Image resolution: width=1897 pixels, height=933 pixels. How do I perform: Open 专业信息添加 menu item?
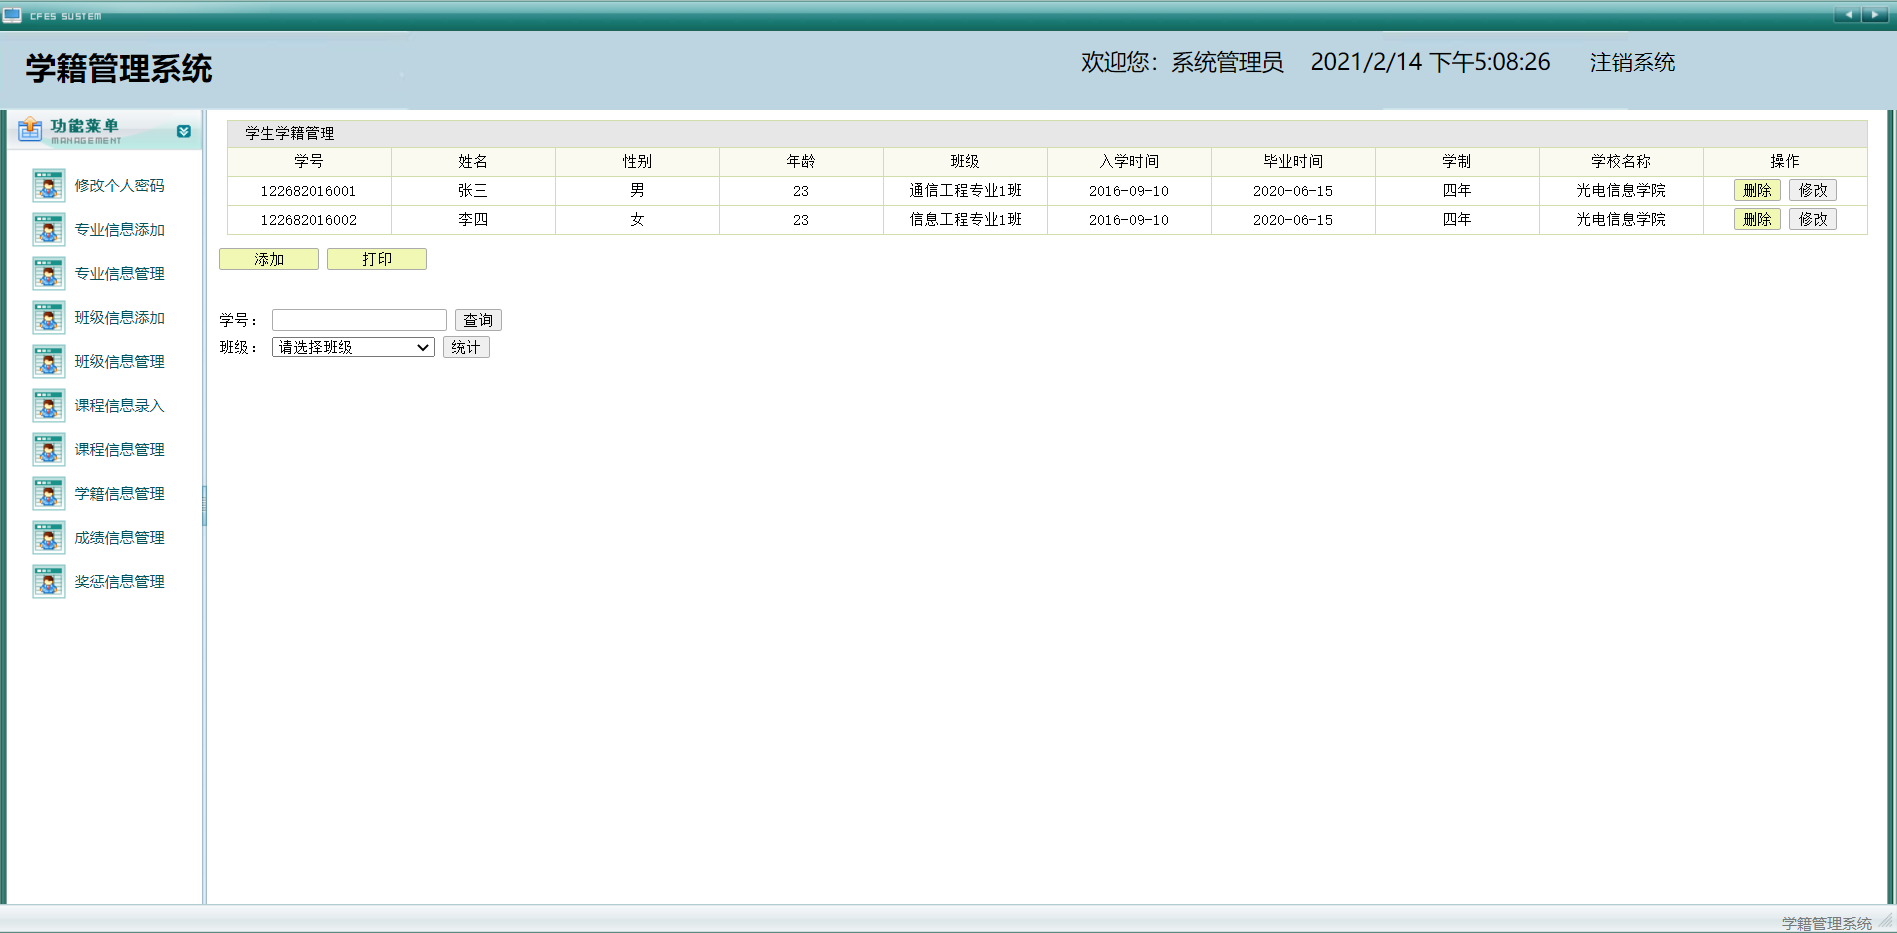pos(119,230)
